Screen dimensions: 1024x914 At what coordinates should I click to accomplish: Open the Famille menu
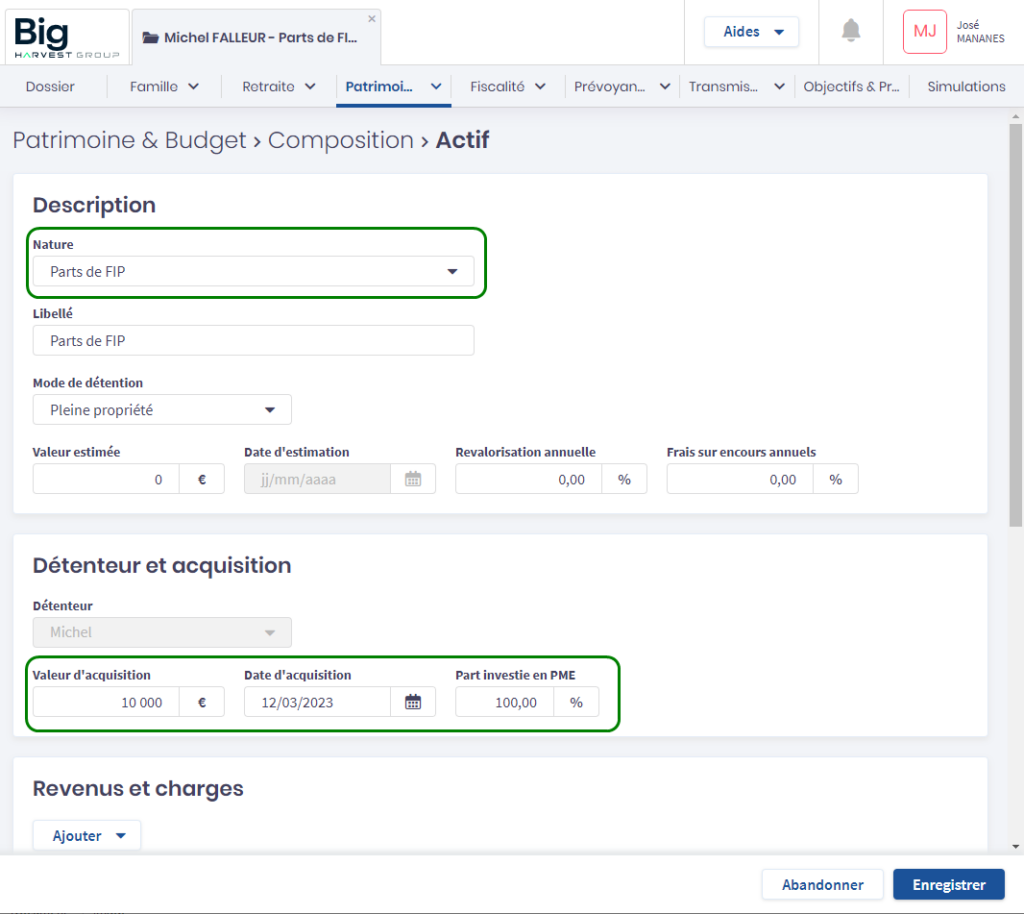[164, 87]
